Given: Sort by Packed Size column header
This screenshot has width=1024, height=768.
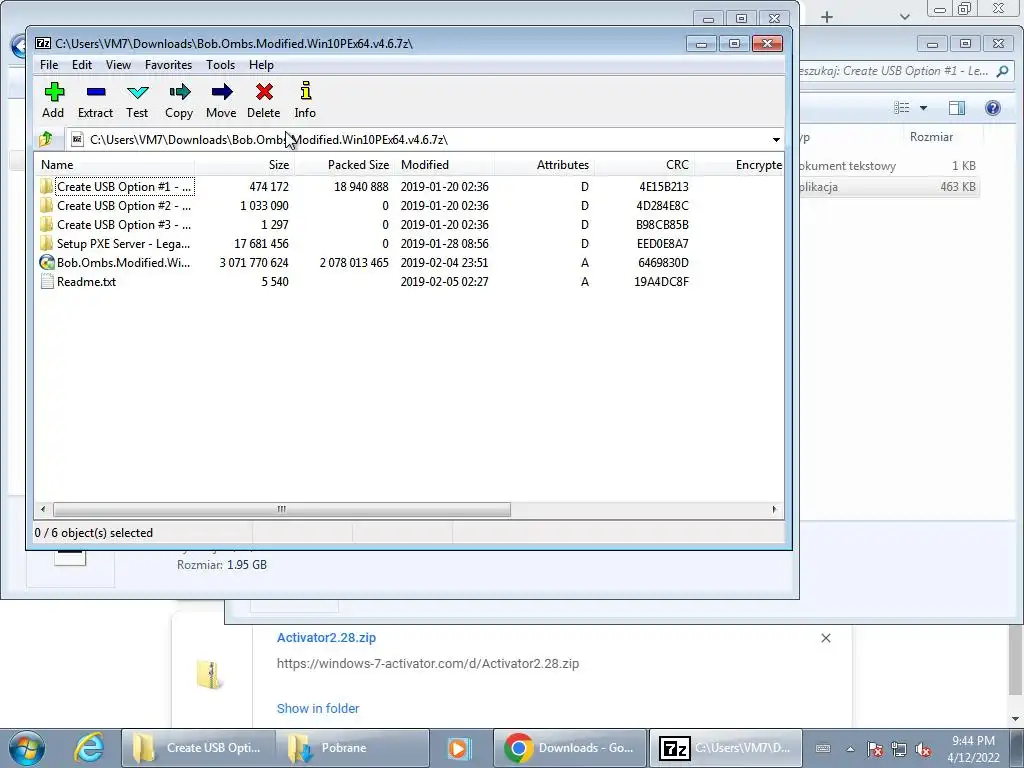Looking at the screenshot, I should point(345,165).
